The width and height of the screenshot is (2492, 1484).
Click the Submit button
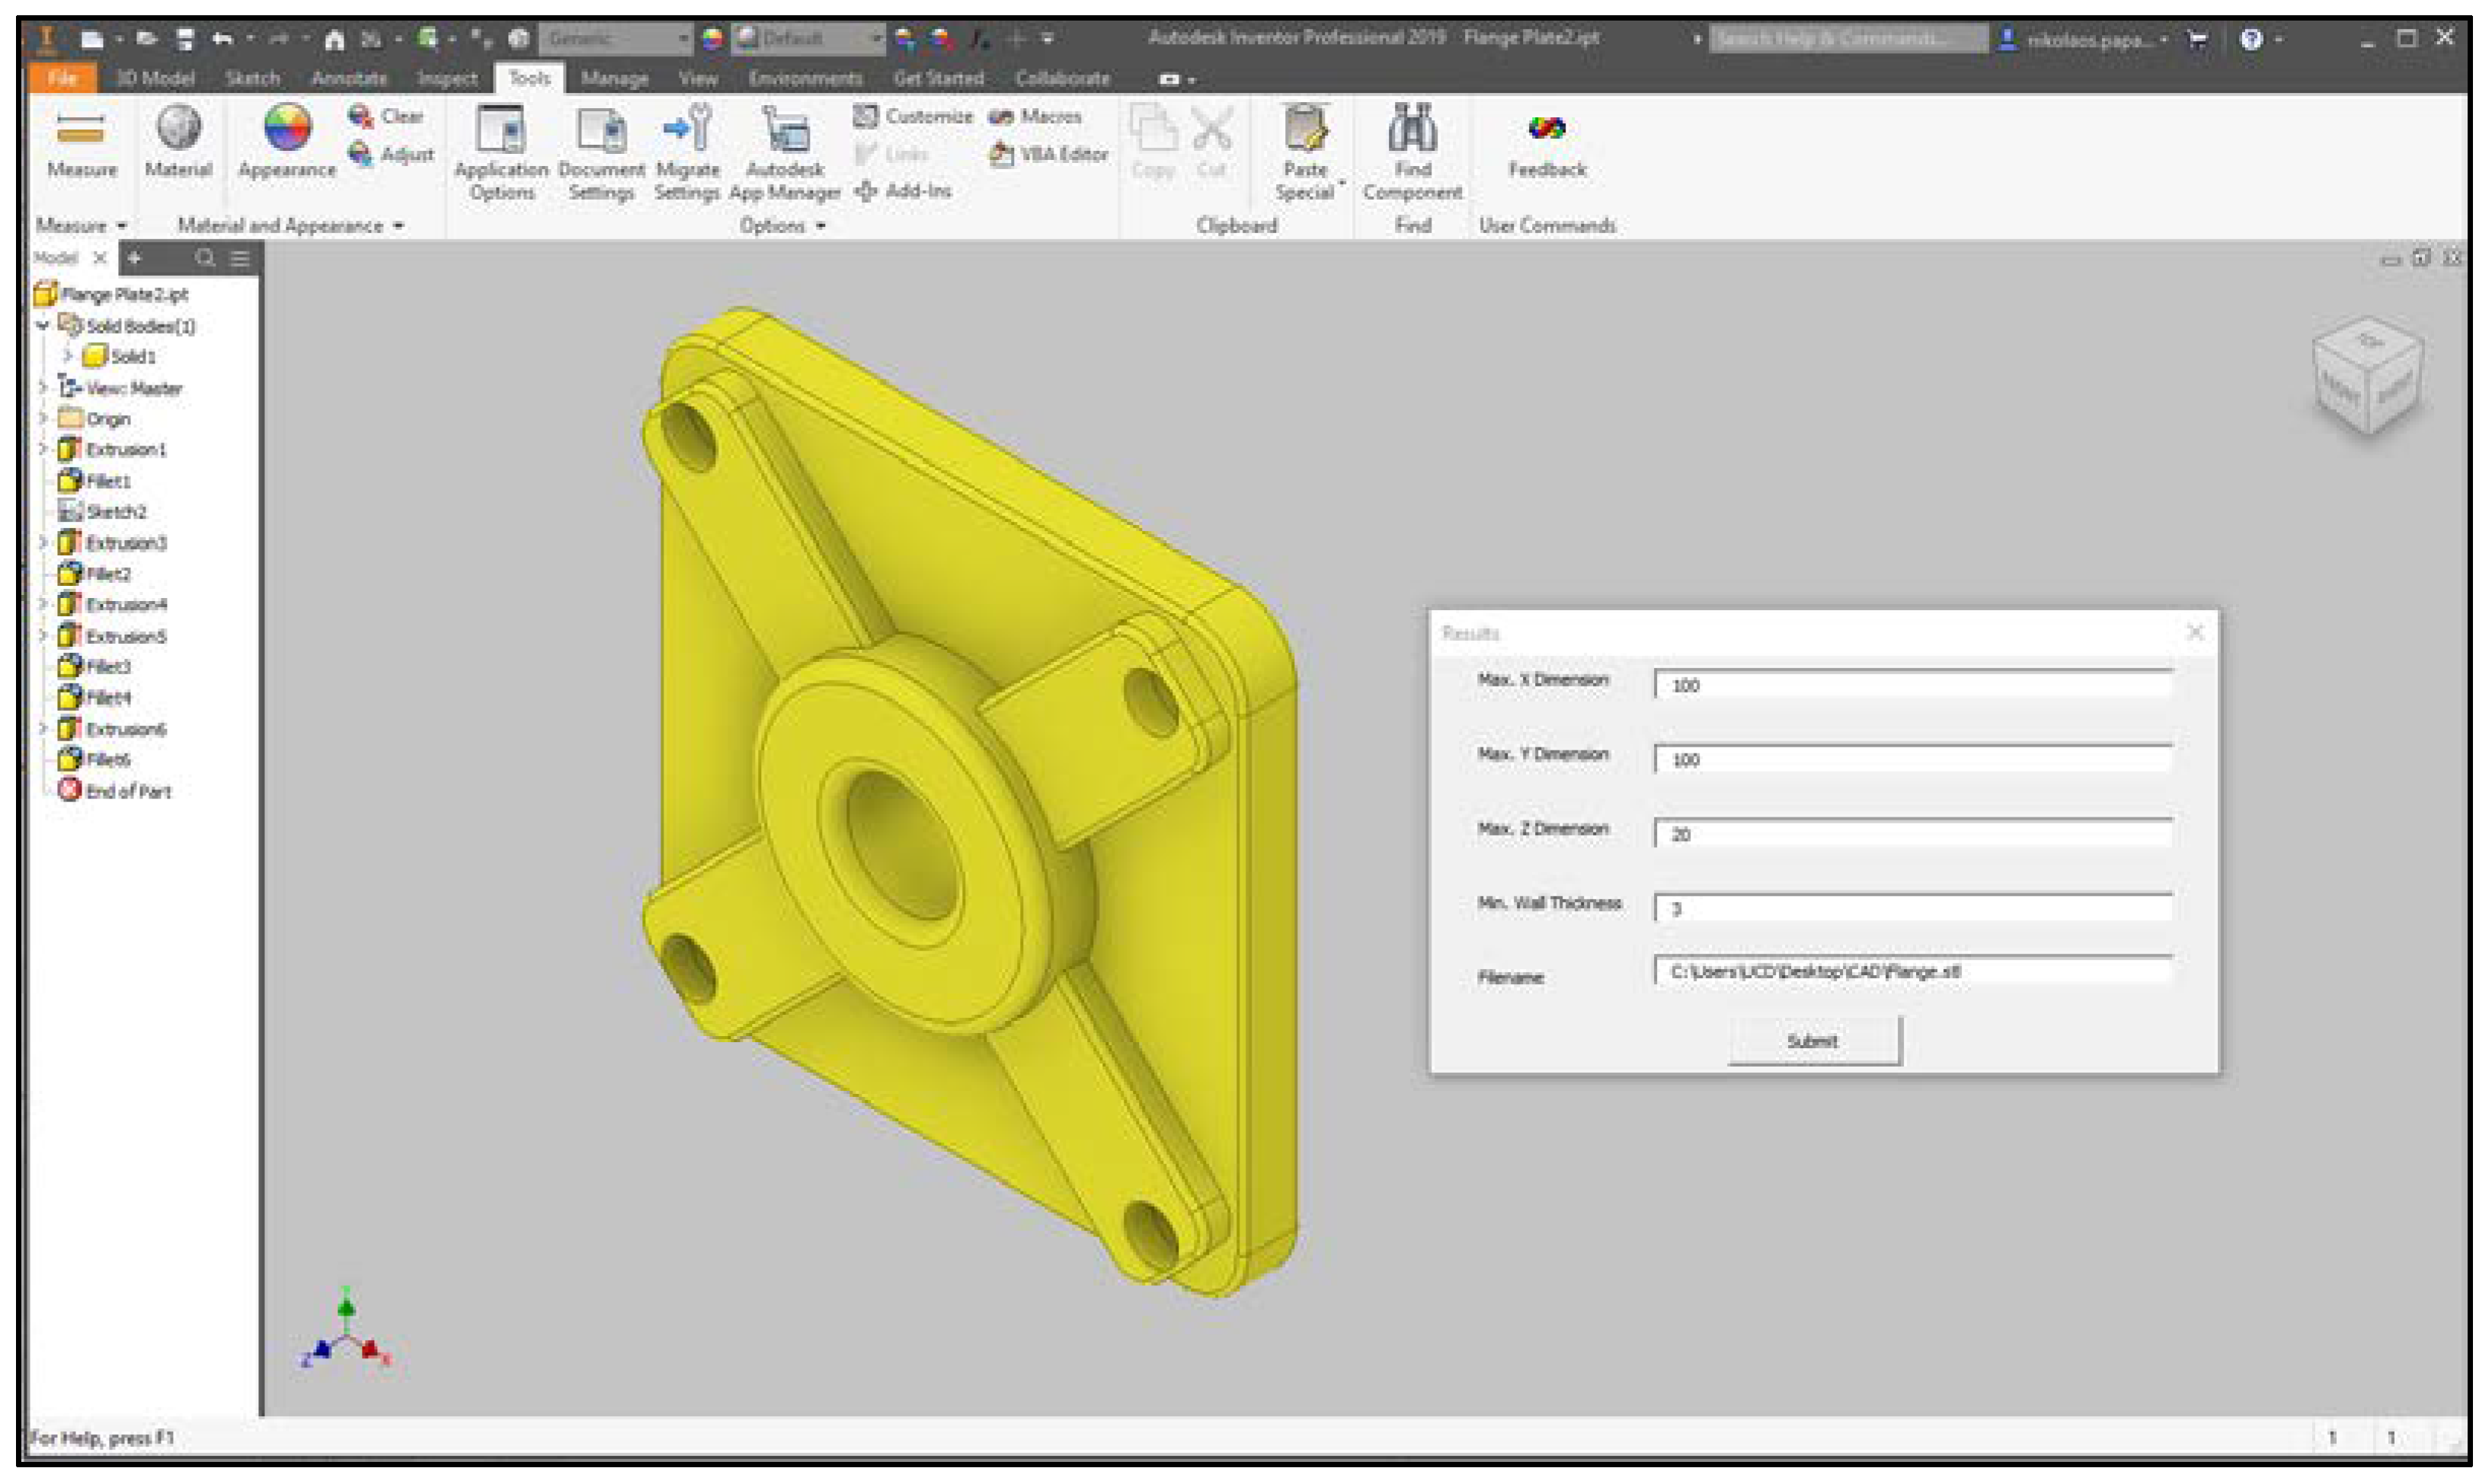[1814, 1041]
